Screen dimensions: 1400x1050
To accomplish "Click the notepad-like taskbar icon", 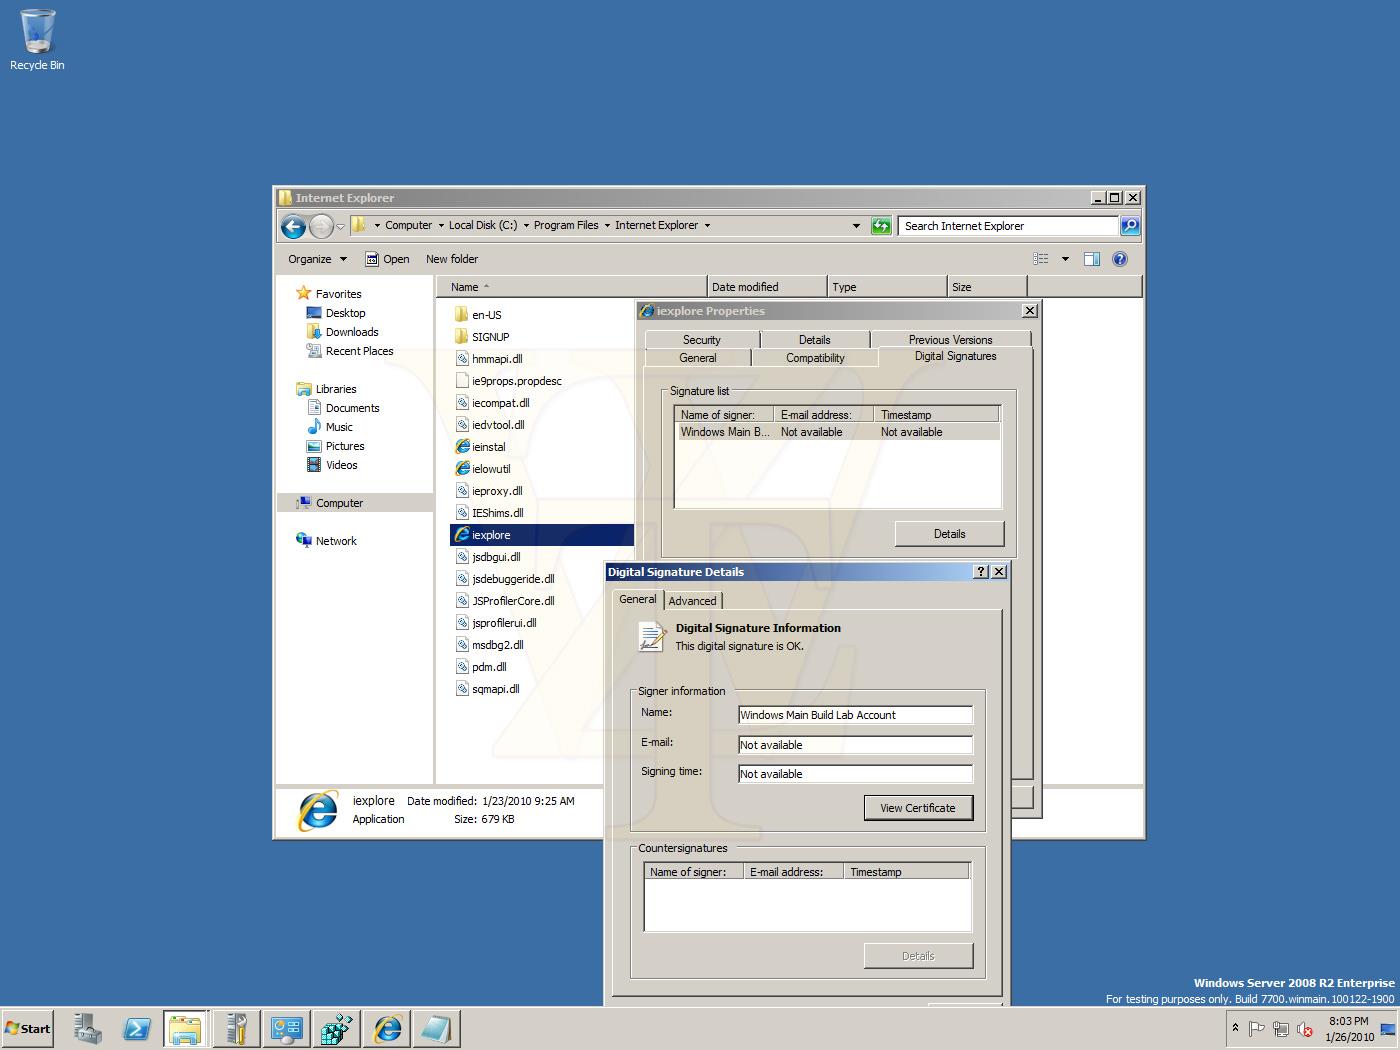I will [436, 1029].
